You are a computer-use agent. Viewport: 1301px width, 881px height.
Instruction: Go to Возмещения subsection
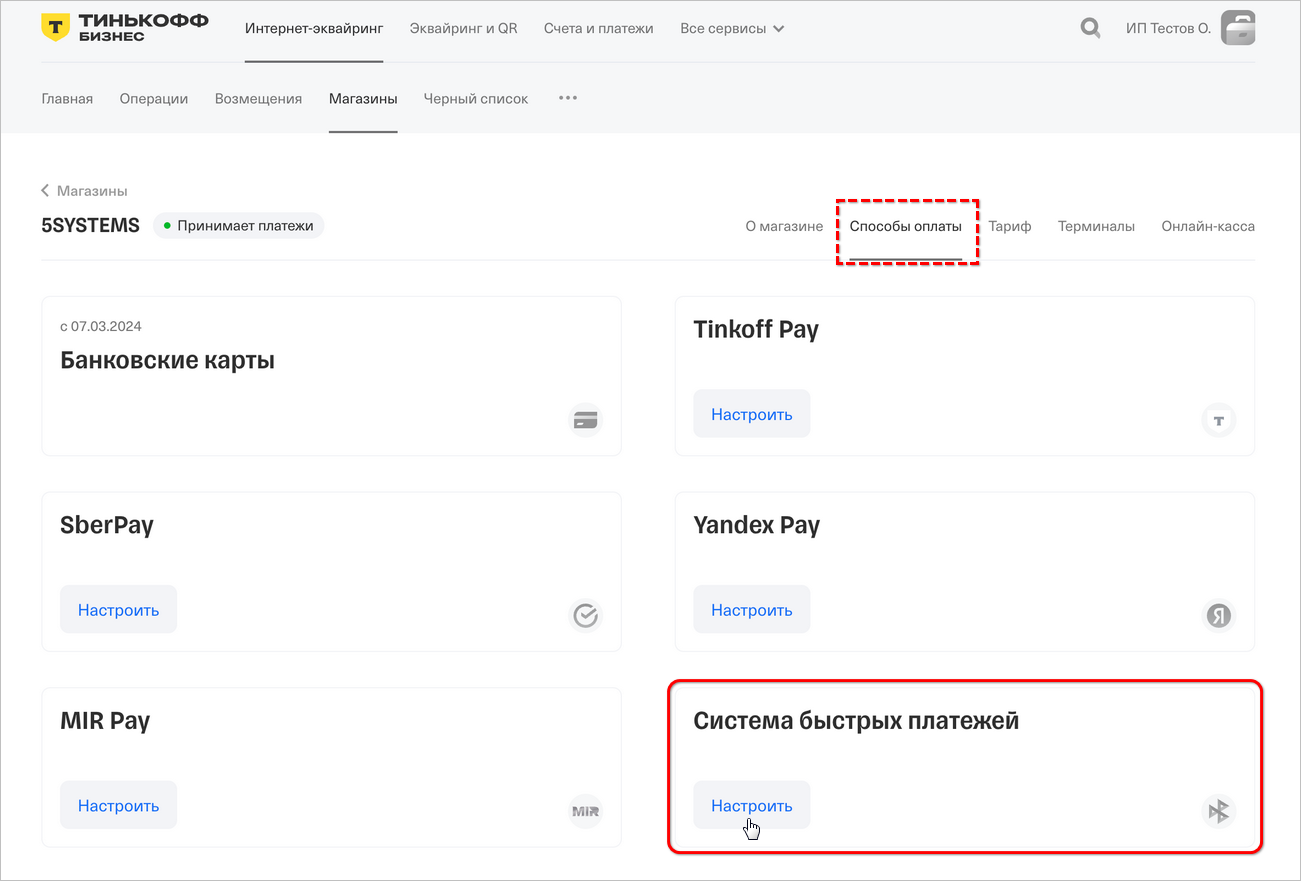(258, 98)
